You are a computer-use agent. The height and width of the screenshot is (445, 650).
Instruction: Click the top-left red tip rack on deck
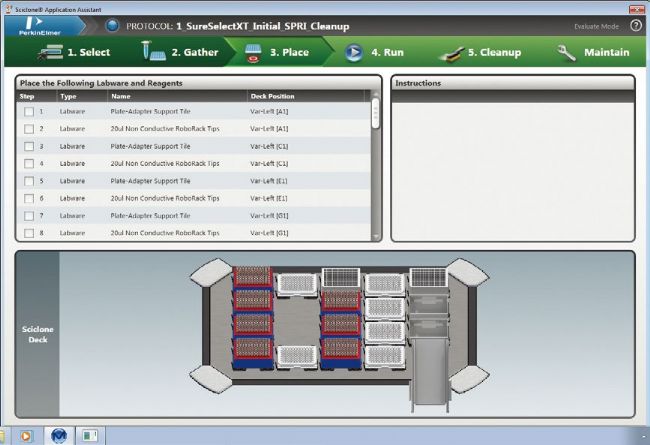252,277
